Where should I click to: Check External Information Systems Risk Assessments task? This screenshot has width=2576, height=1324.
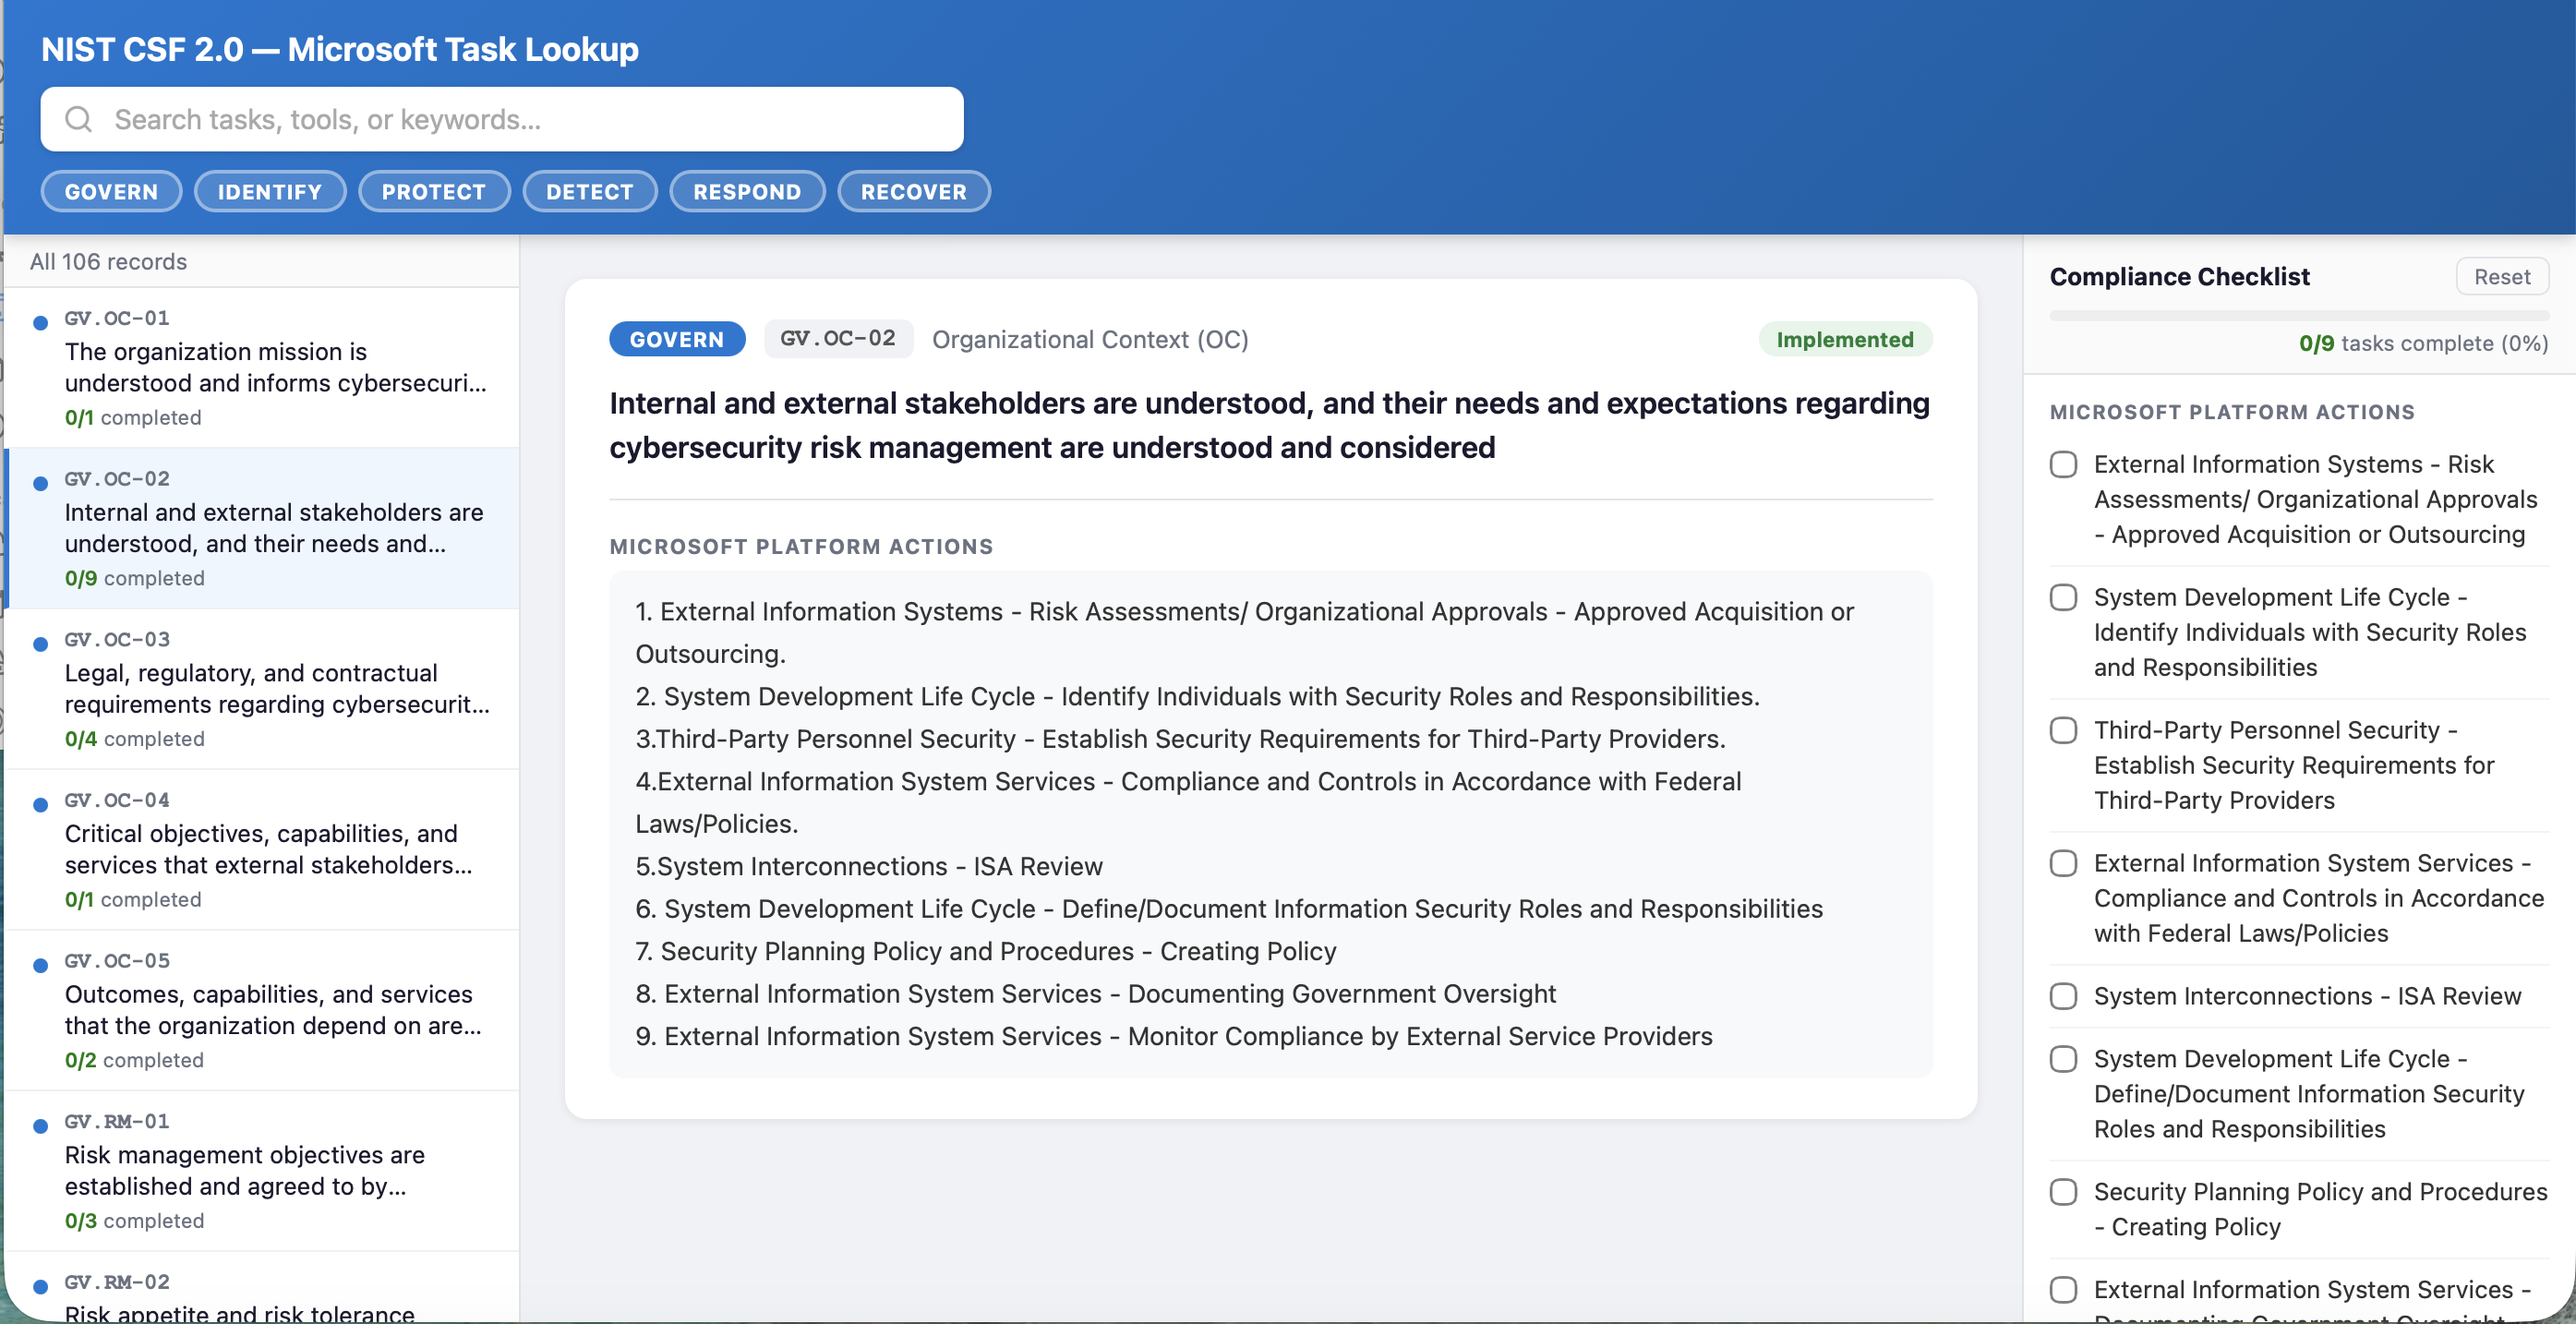2064,464
